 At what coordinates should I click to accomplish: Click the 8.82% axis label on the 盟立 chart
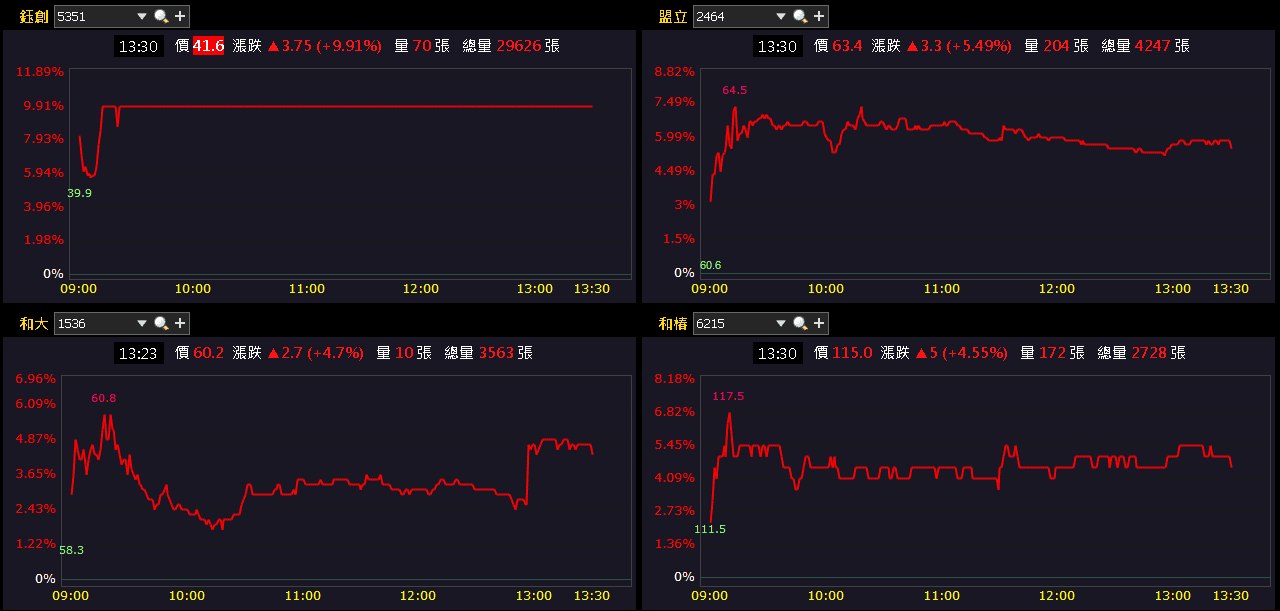point(674,72)
